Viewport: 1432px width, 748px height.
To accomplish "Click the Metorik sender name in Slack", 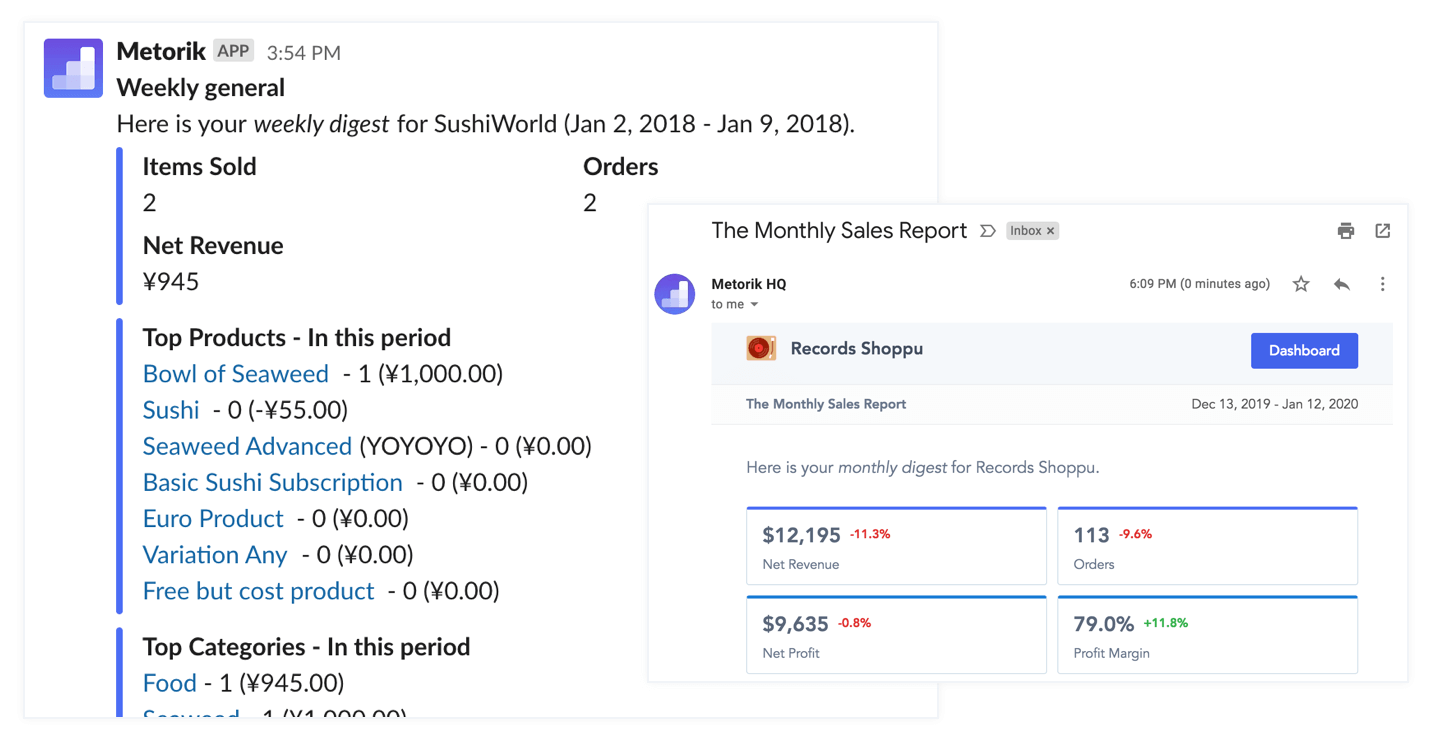I will 161,51.
